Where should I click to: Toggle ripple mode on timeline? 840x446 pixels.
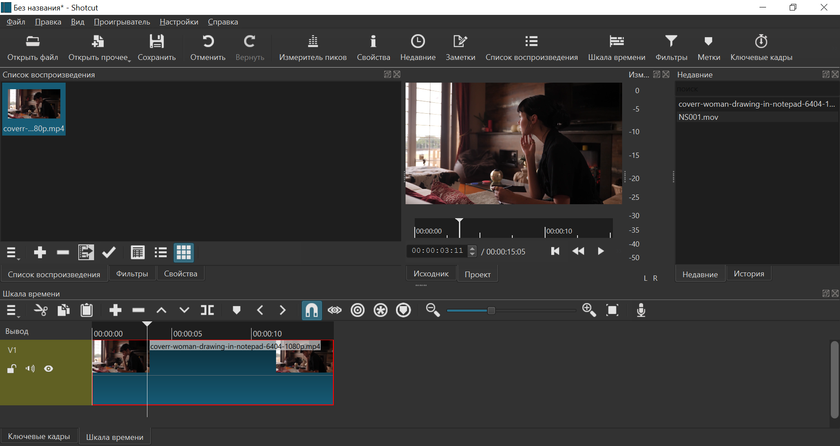click(x=357, y=310)
